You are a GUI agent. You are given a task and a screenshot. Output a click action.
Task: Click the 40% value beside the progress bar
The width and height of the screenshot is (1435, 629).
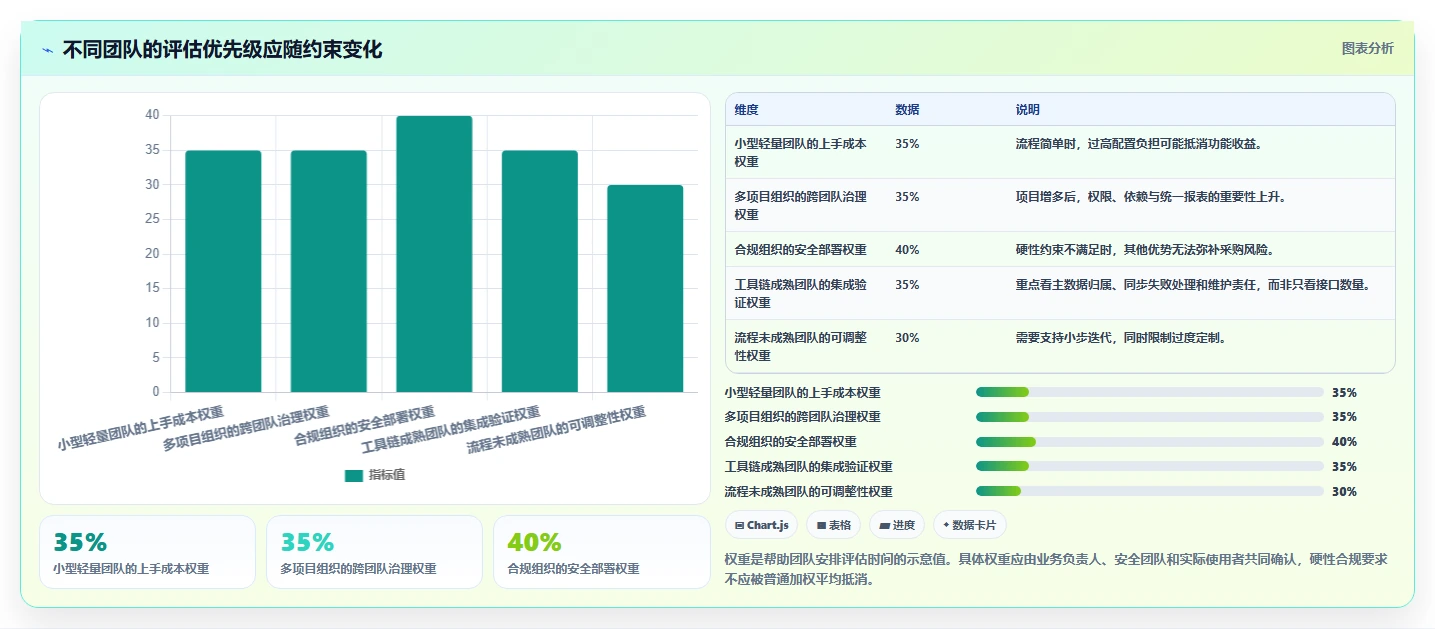1344,441
